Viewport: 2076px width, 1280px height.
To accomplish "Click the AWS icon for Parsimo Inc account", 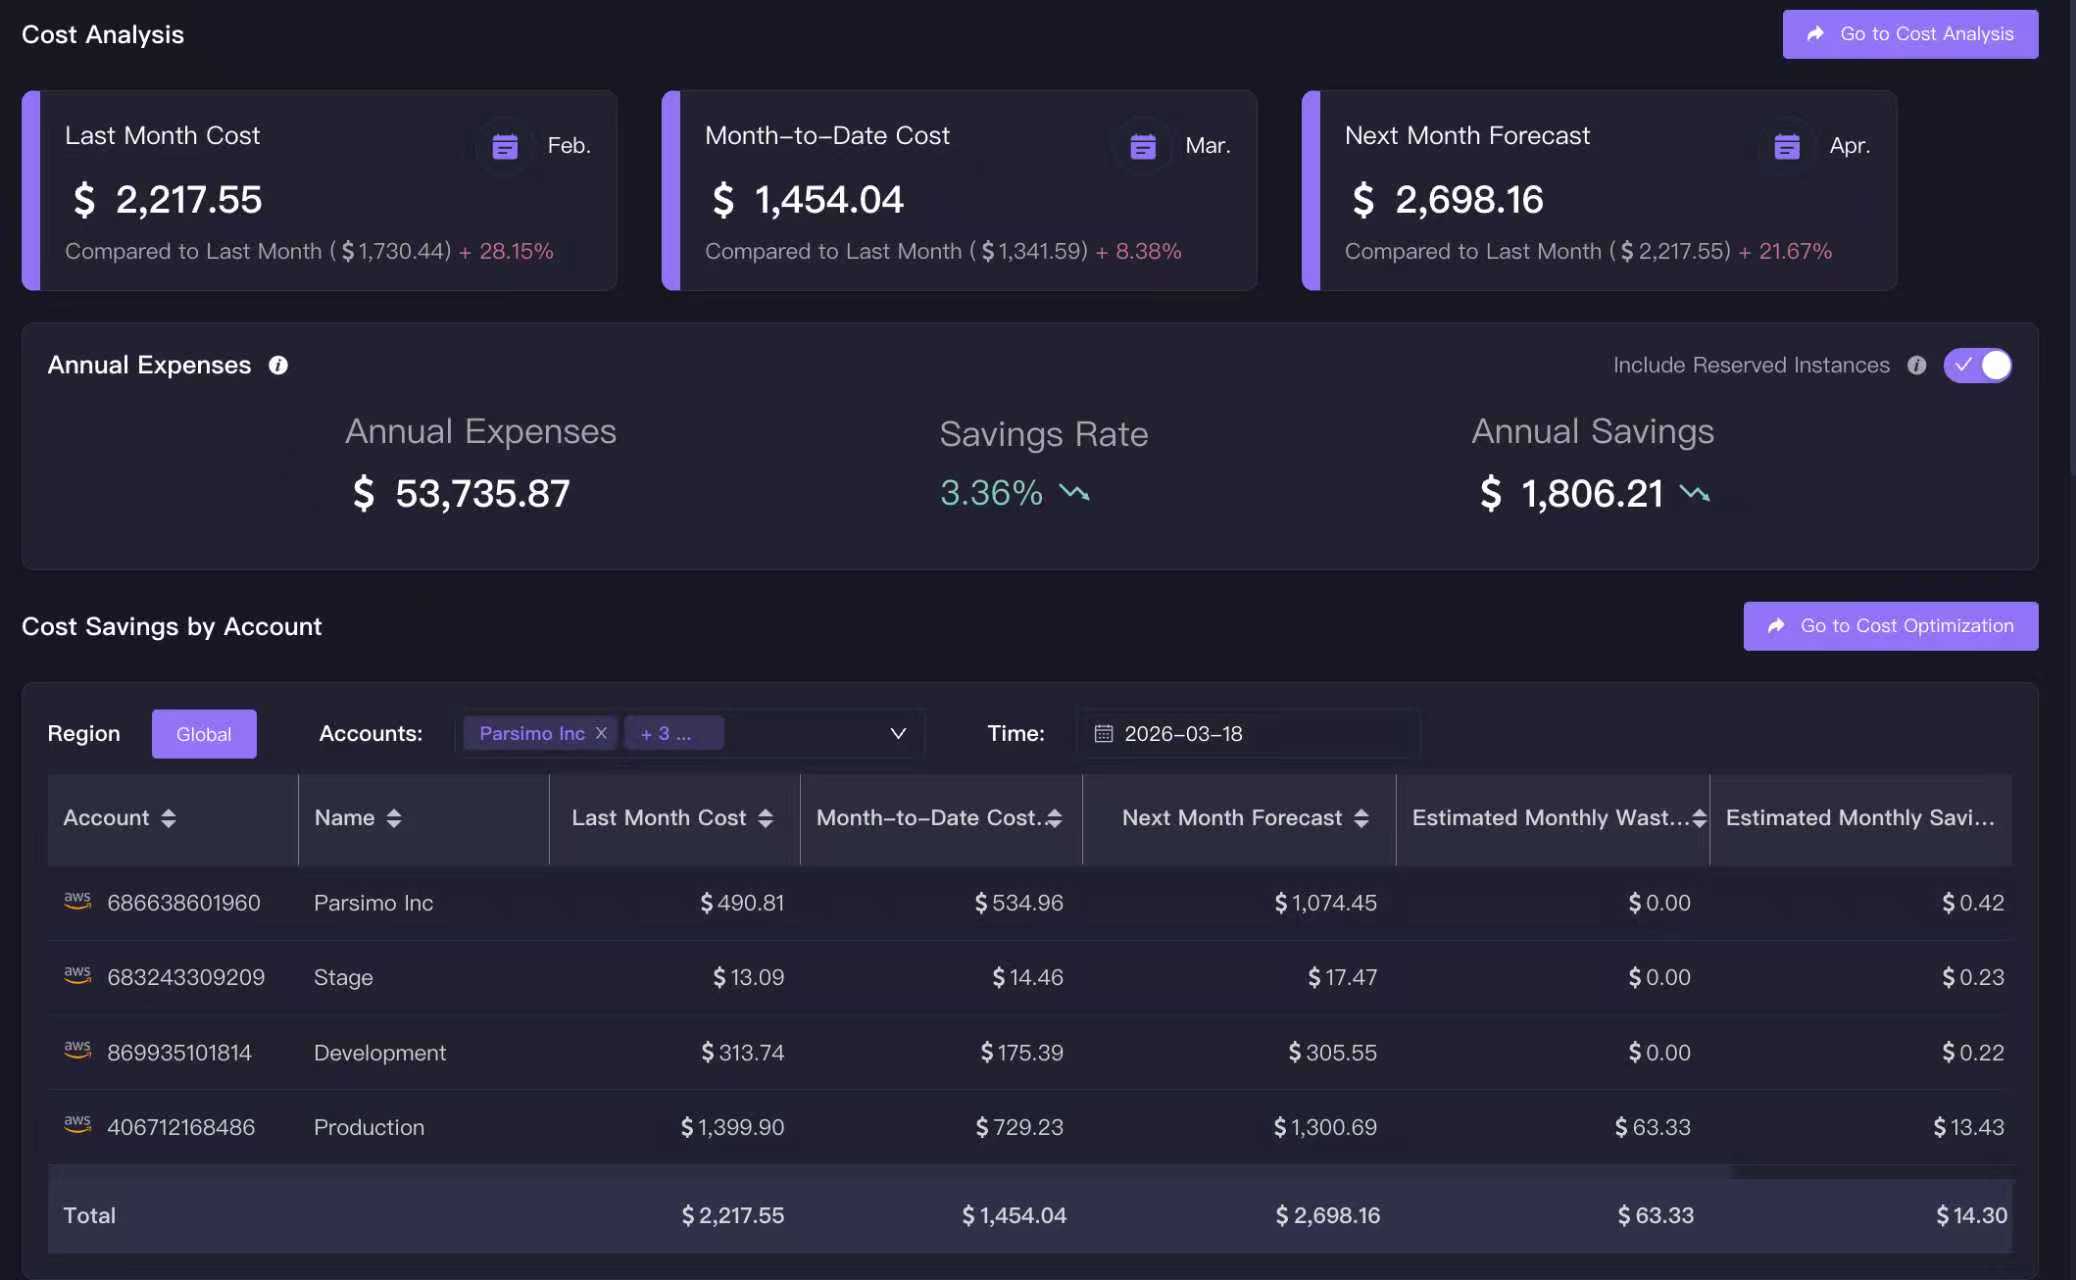I will (x=78, y=902).
